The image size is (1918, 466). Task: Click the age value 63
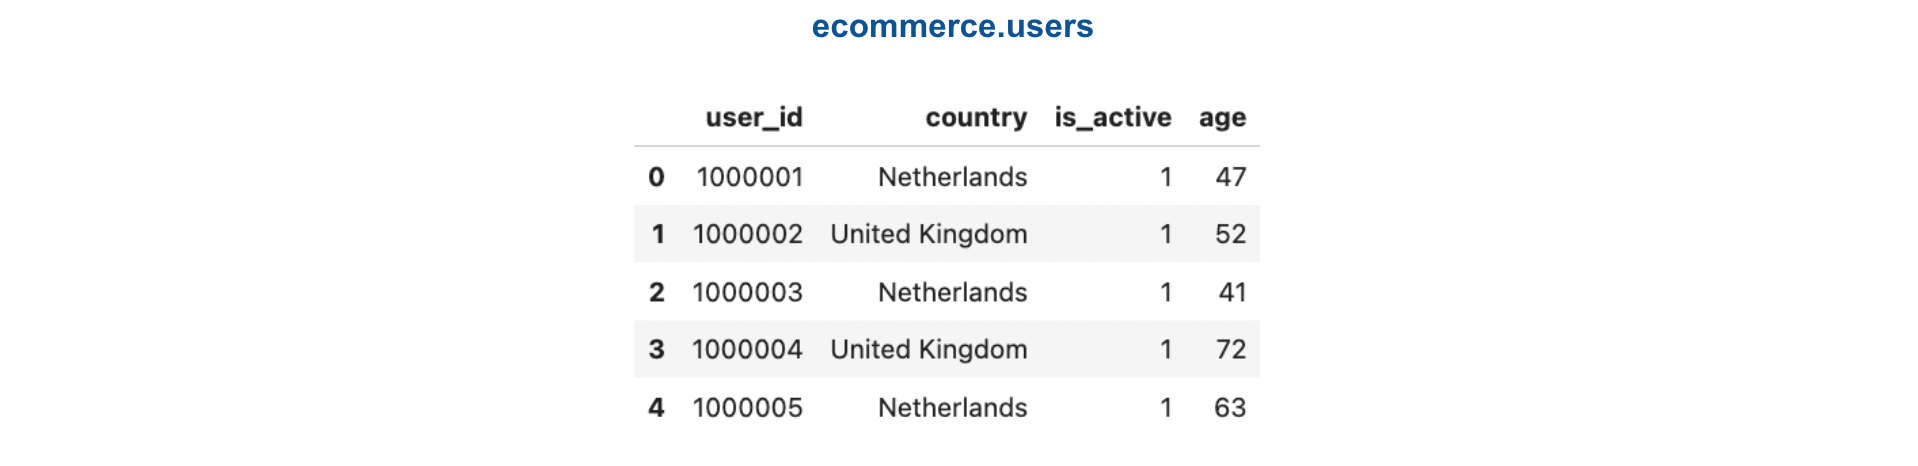coord(1230,407)
